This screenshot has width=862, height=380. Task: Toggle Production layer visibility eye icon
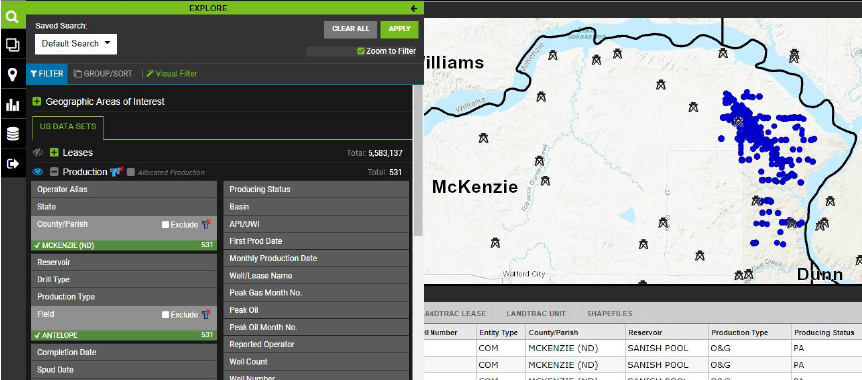pos(38,172)
